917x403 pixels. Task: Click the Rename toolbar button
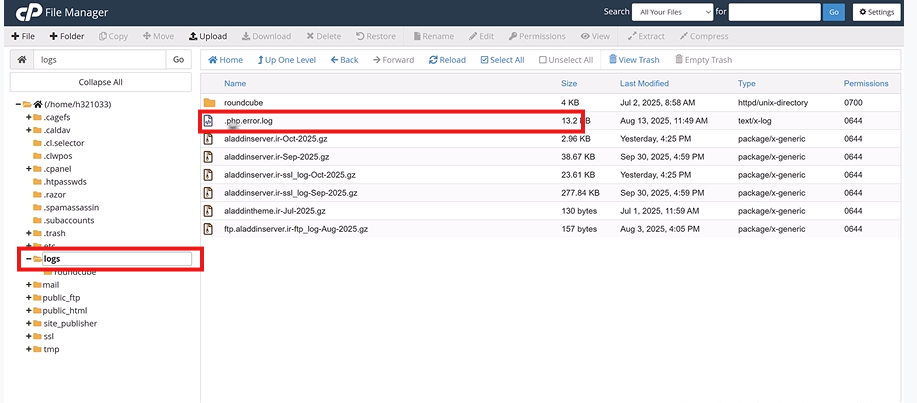point(433,36)
